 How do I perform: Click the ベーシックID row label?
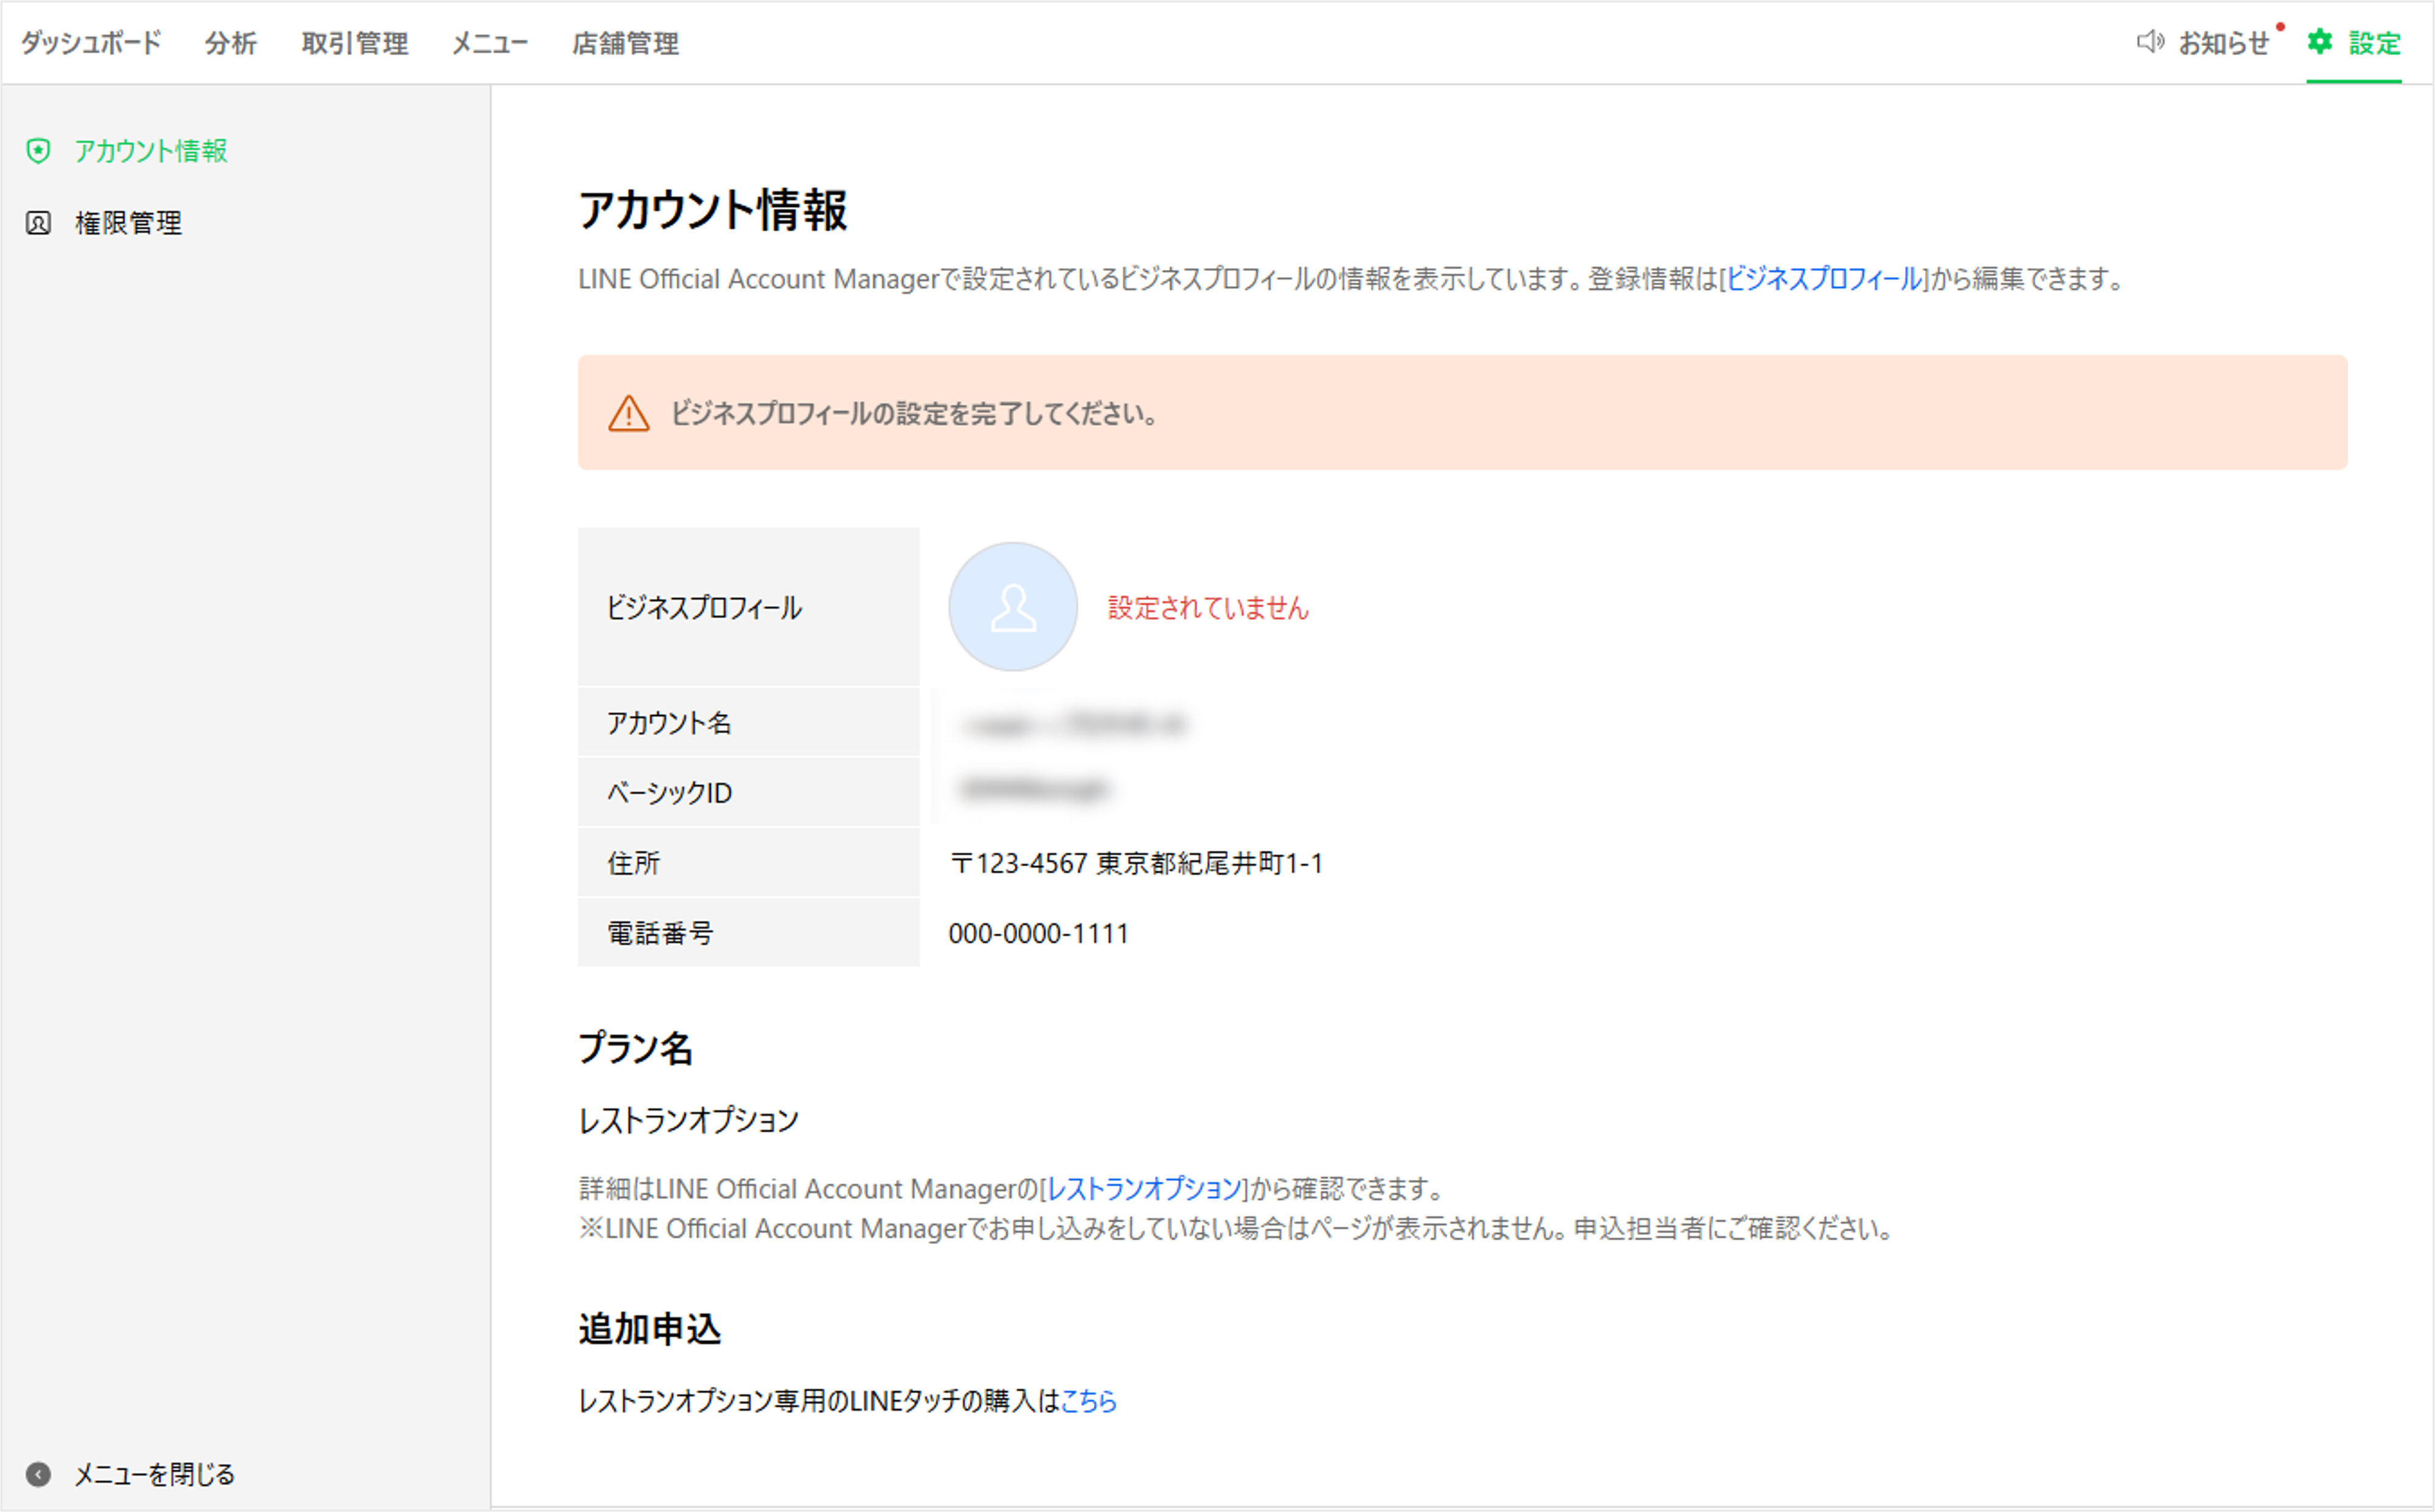pyautogui.click(x=669, y=793)
